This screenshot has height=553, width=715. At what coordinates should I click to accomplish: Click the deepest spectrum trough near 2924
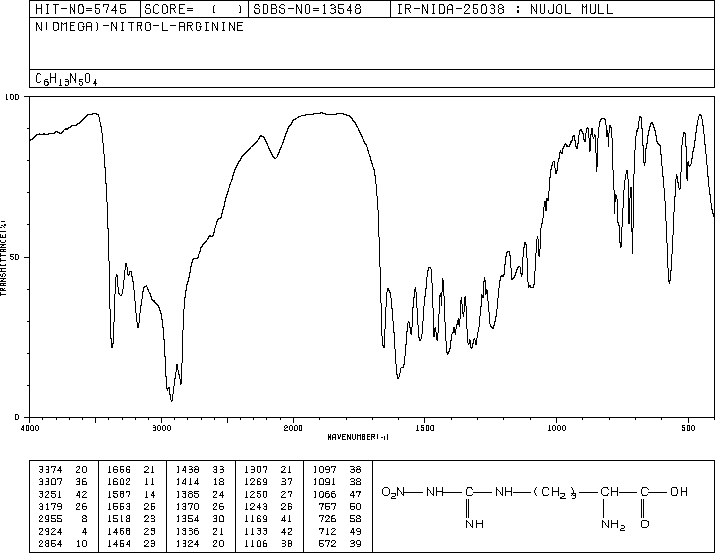(171, 400)
